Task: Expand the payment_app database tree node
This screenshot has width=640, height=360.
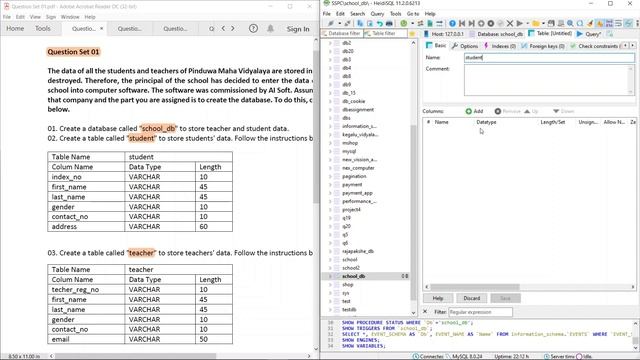Action: 330,193
